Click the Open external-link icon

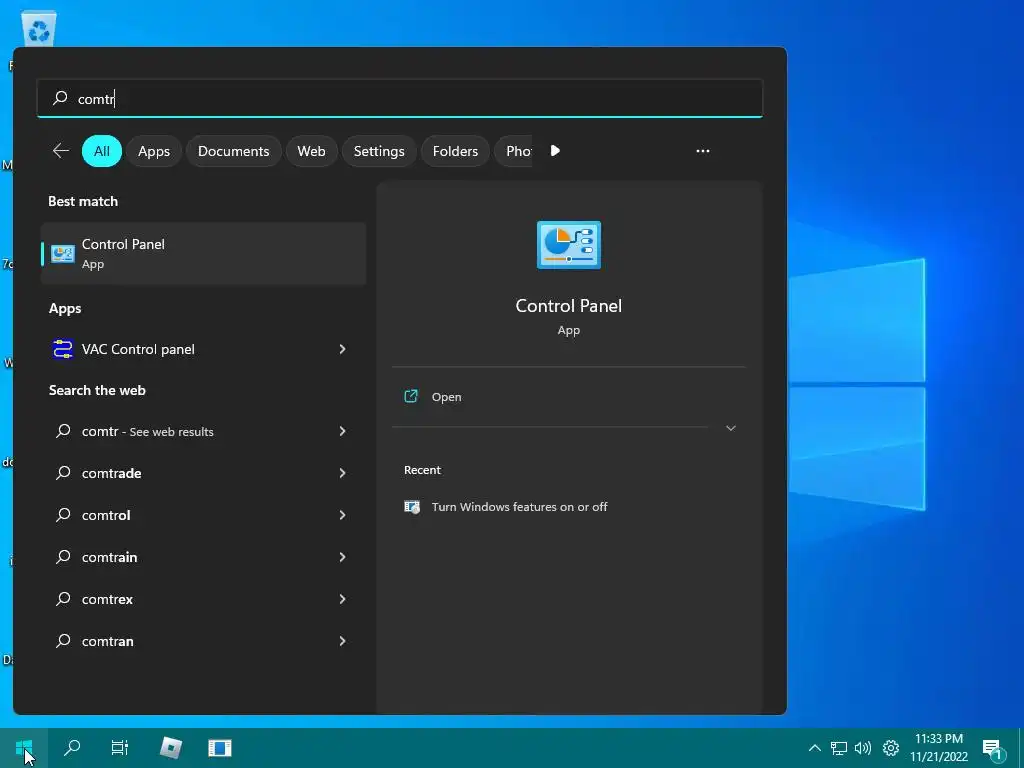click(411, 396)
